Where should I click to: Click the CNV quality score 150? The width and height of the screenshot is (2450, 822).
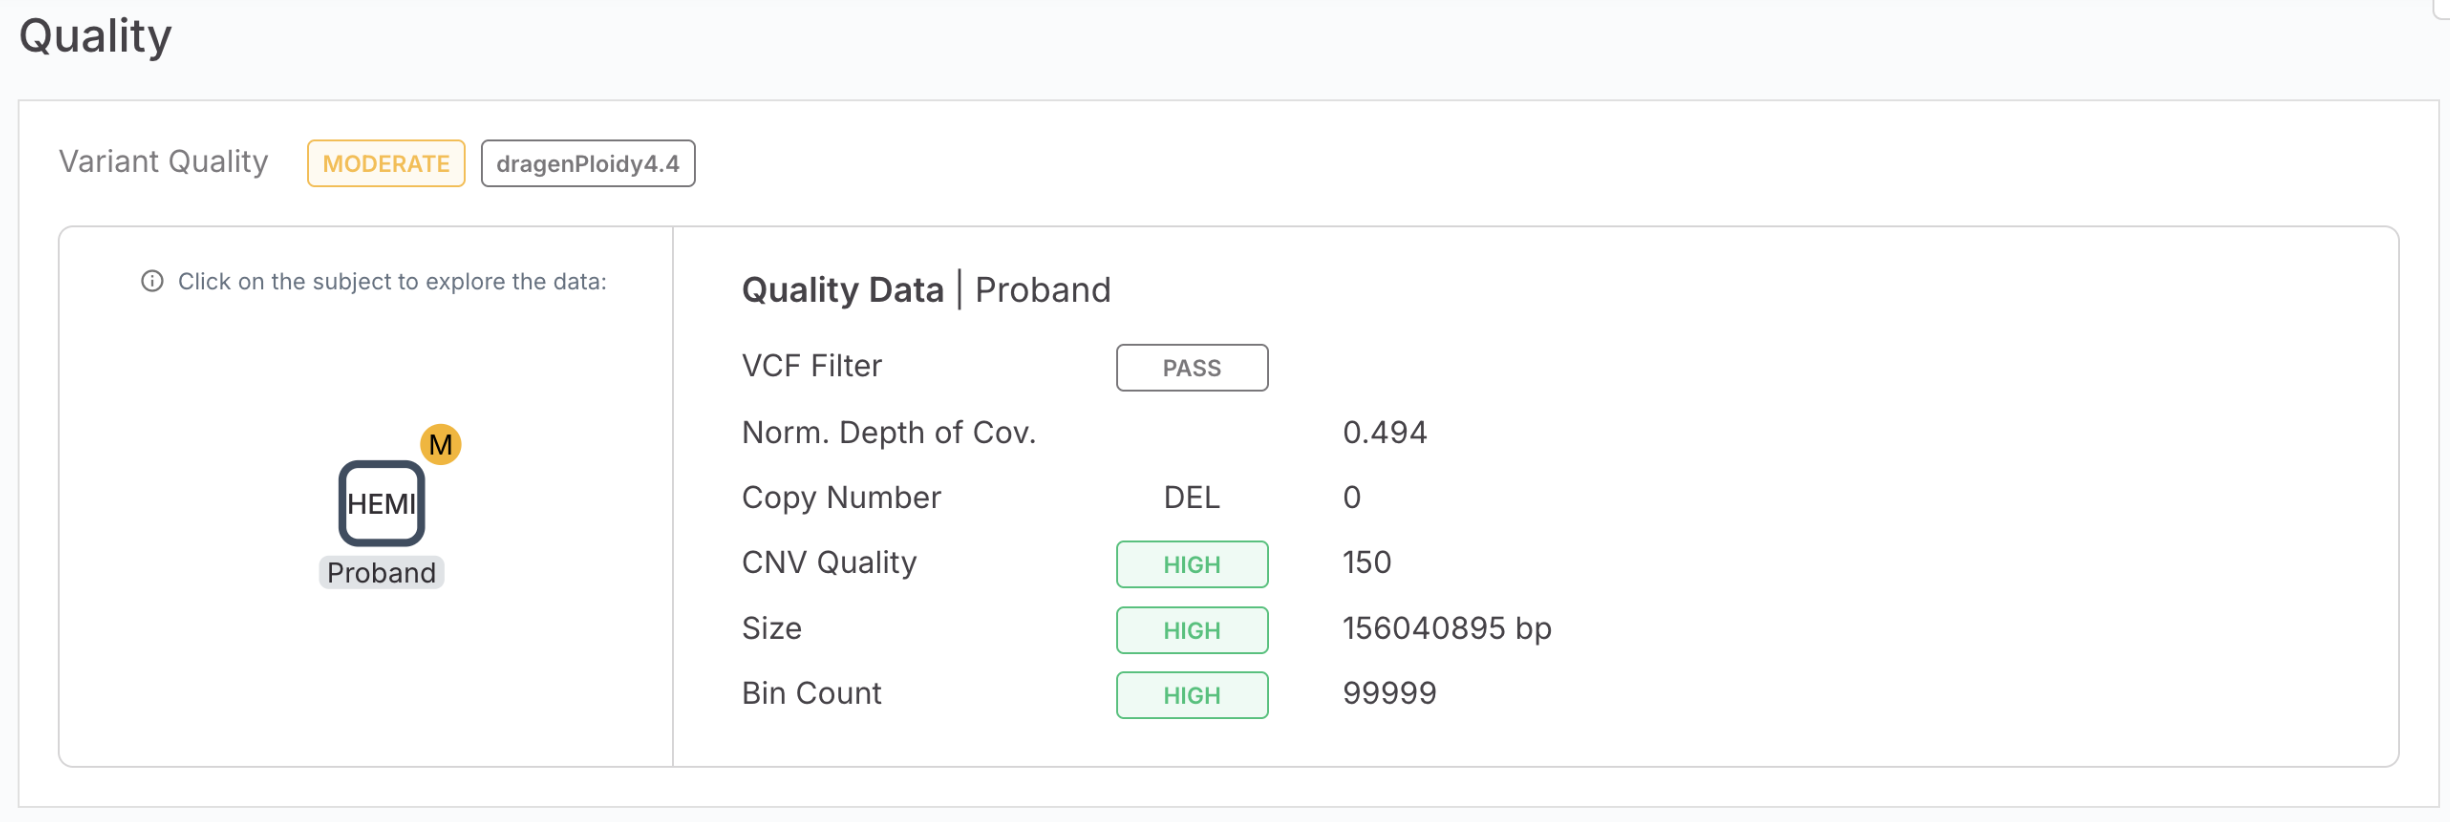pos(1366,562)
